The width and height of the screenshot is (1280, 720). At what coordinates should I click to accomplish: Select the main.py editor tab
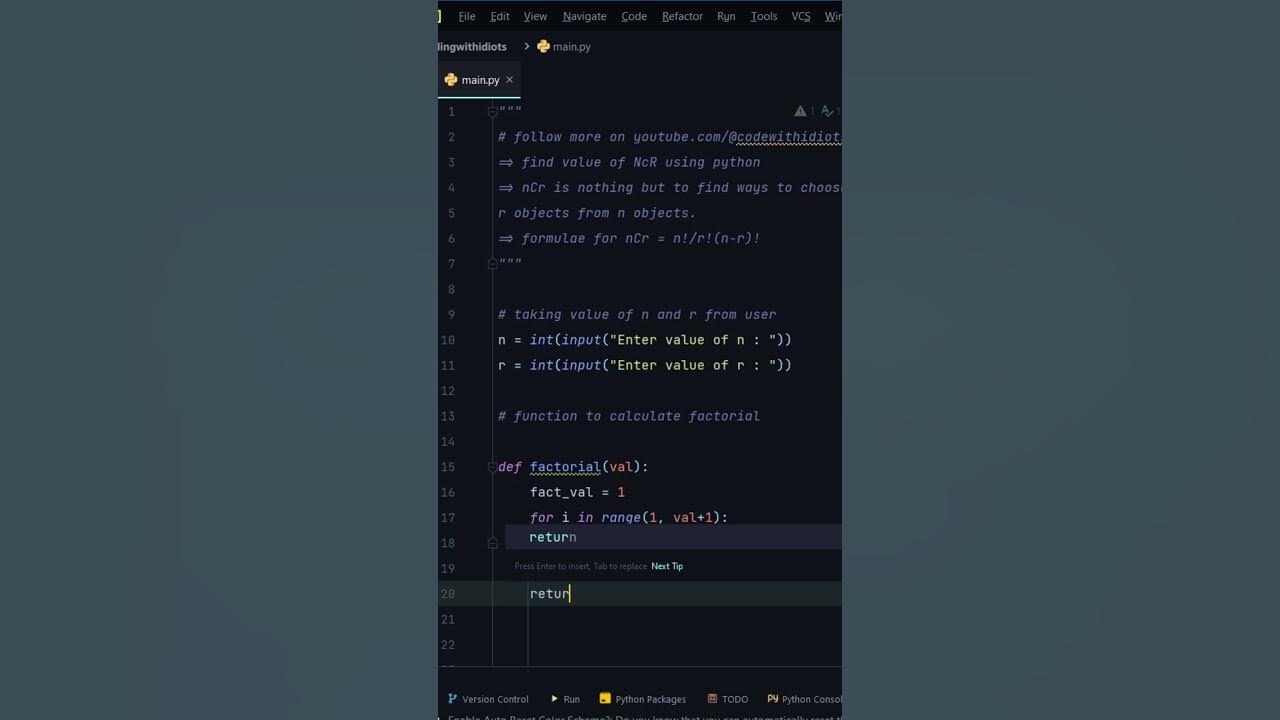[x=479, y=80]
